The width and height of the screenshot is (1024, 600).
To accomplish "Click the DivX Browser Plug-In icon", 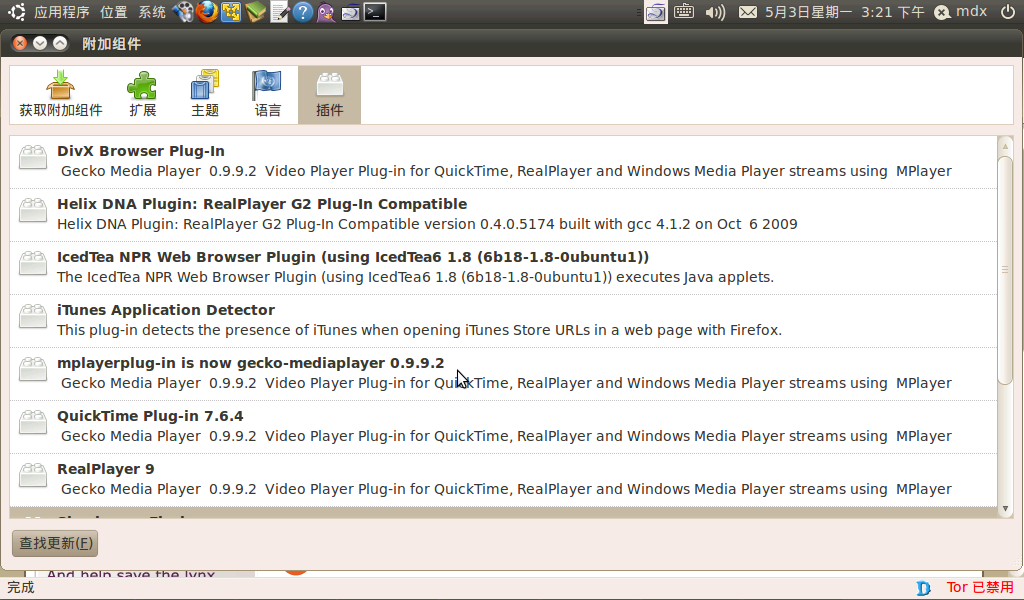I will [33, 157].
